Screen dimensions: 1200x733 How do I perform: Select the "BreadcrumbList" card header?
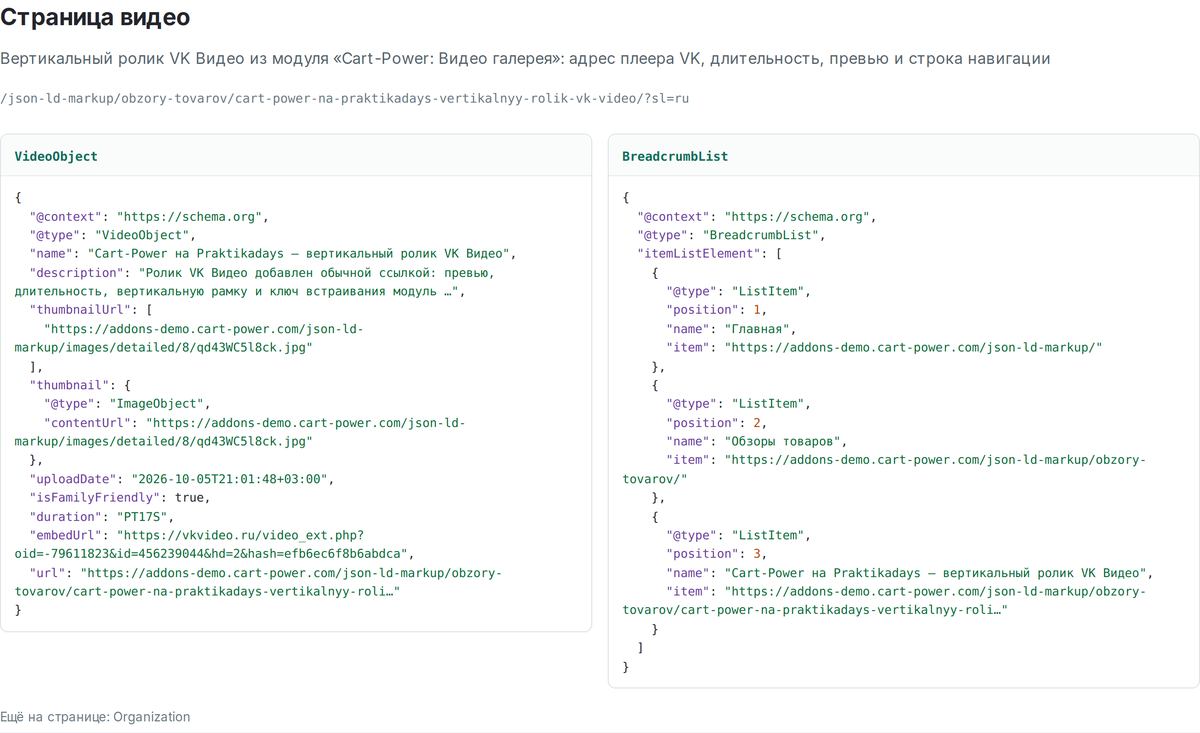click(904, 156)
